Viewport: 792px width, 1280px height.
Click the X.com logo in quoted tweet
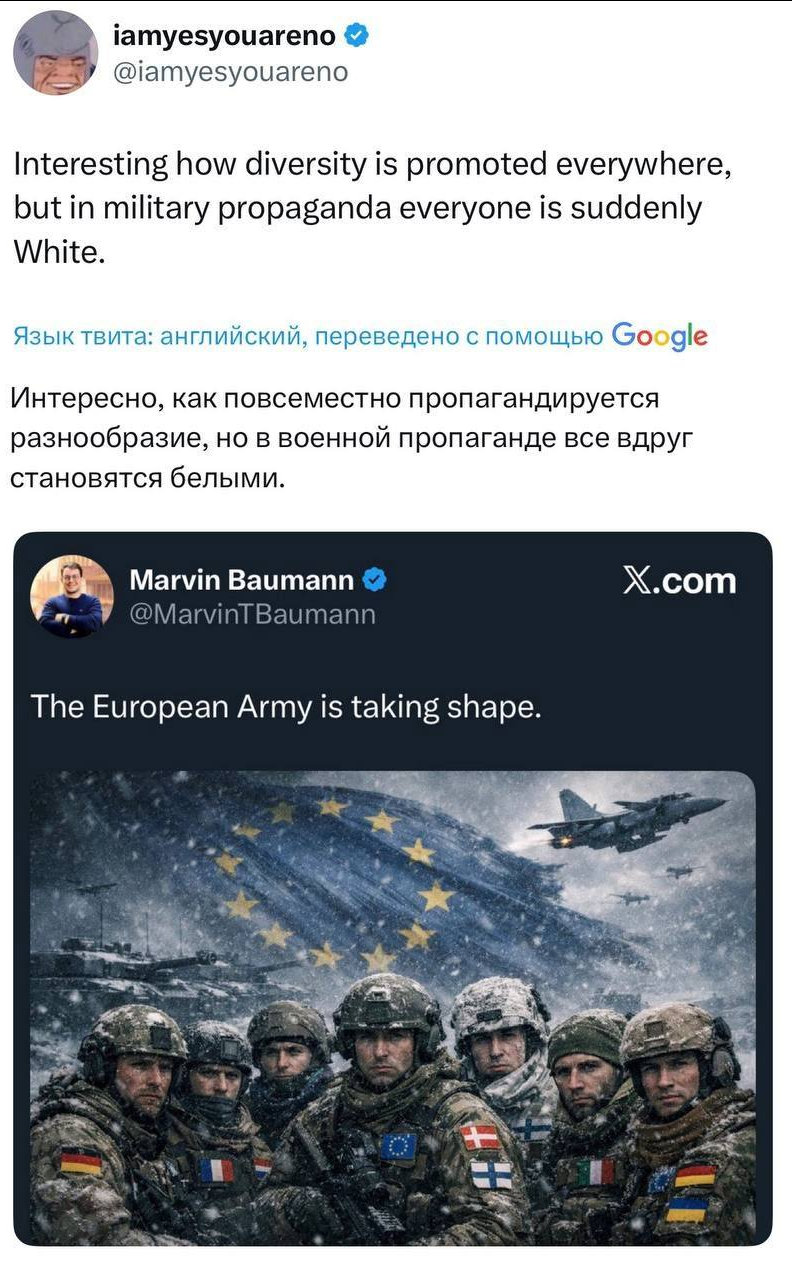(679, 581)
